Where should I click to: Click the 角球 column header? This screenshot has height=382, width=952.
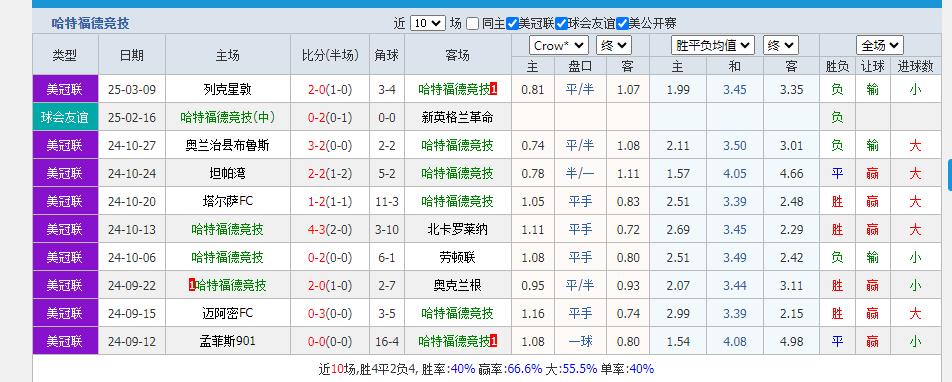[387, 55]
